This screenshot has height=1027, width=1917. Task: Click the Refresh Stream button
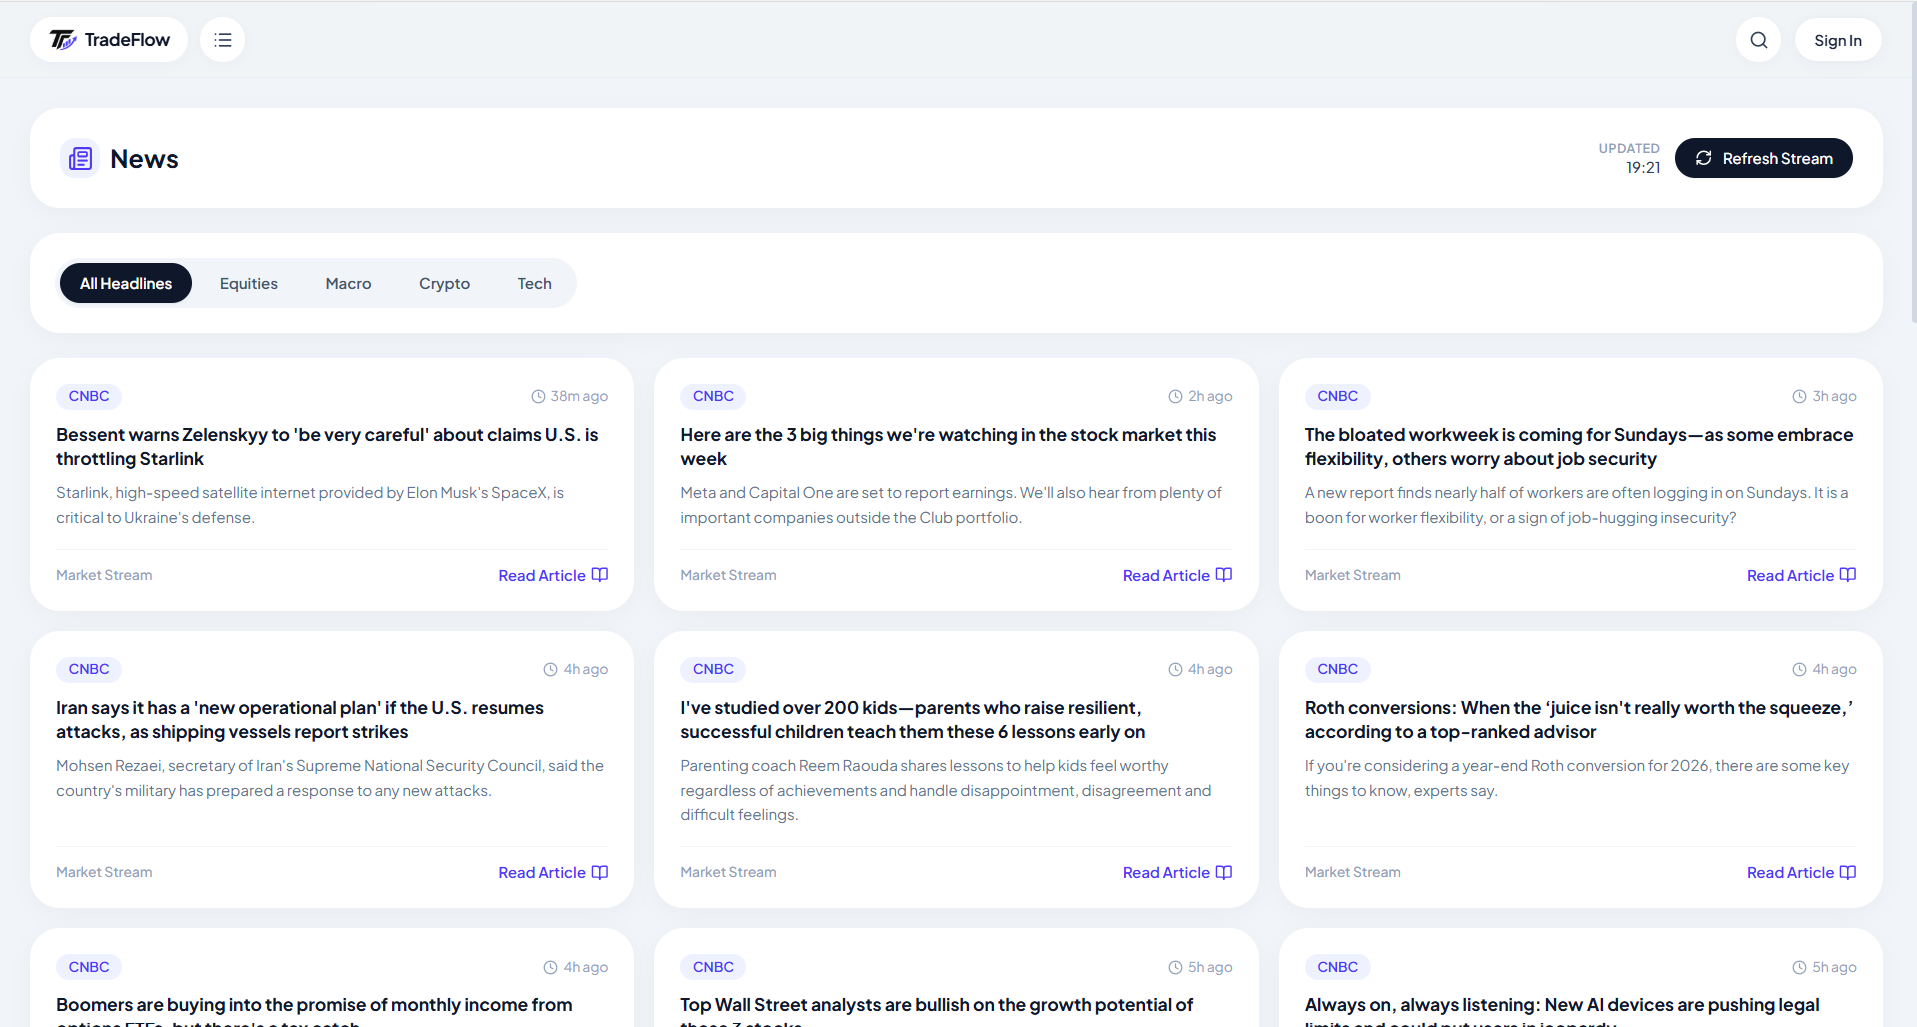(1763, 158)
